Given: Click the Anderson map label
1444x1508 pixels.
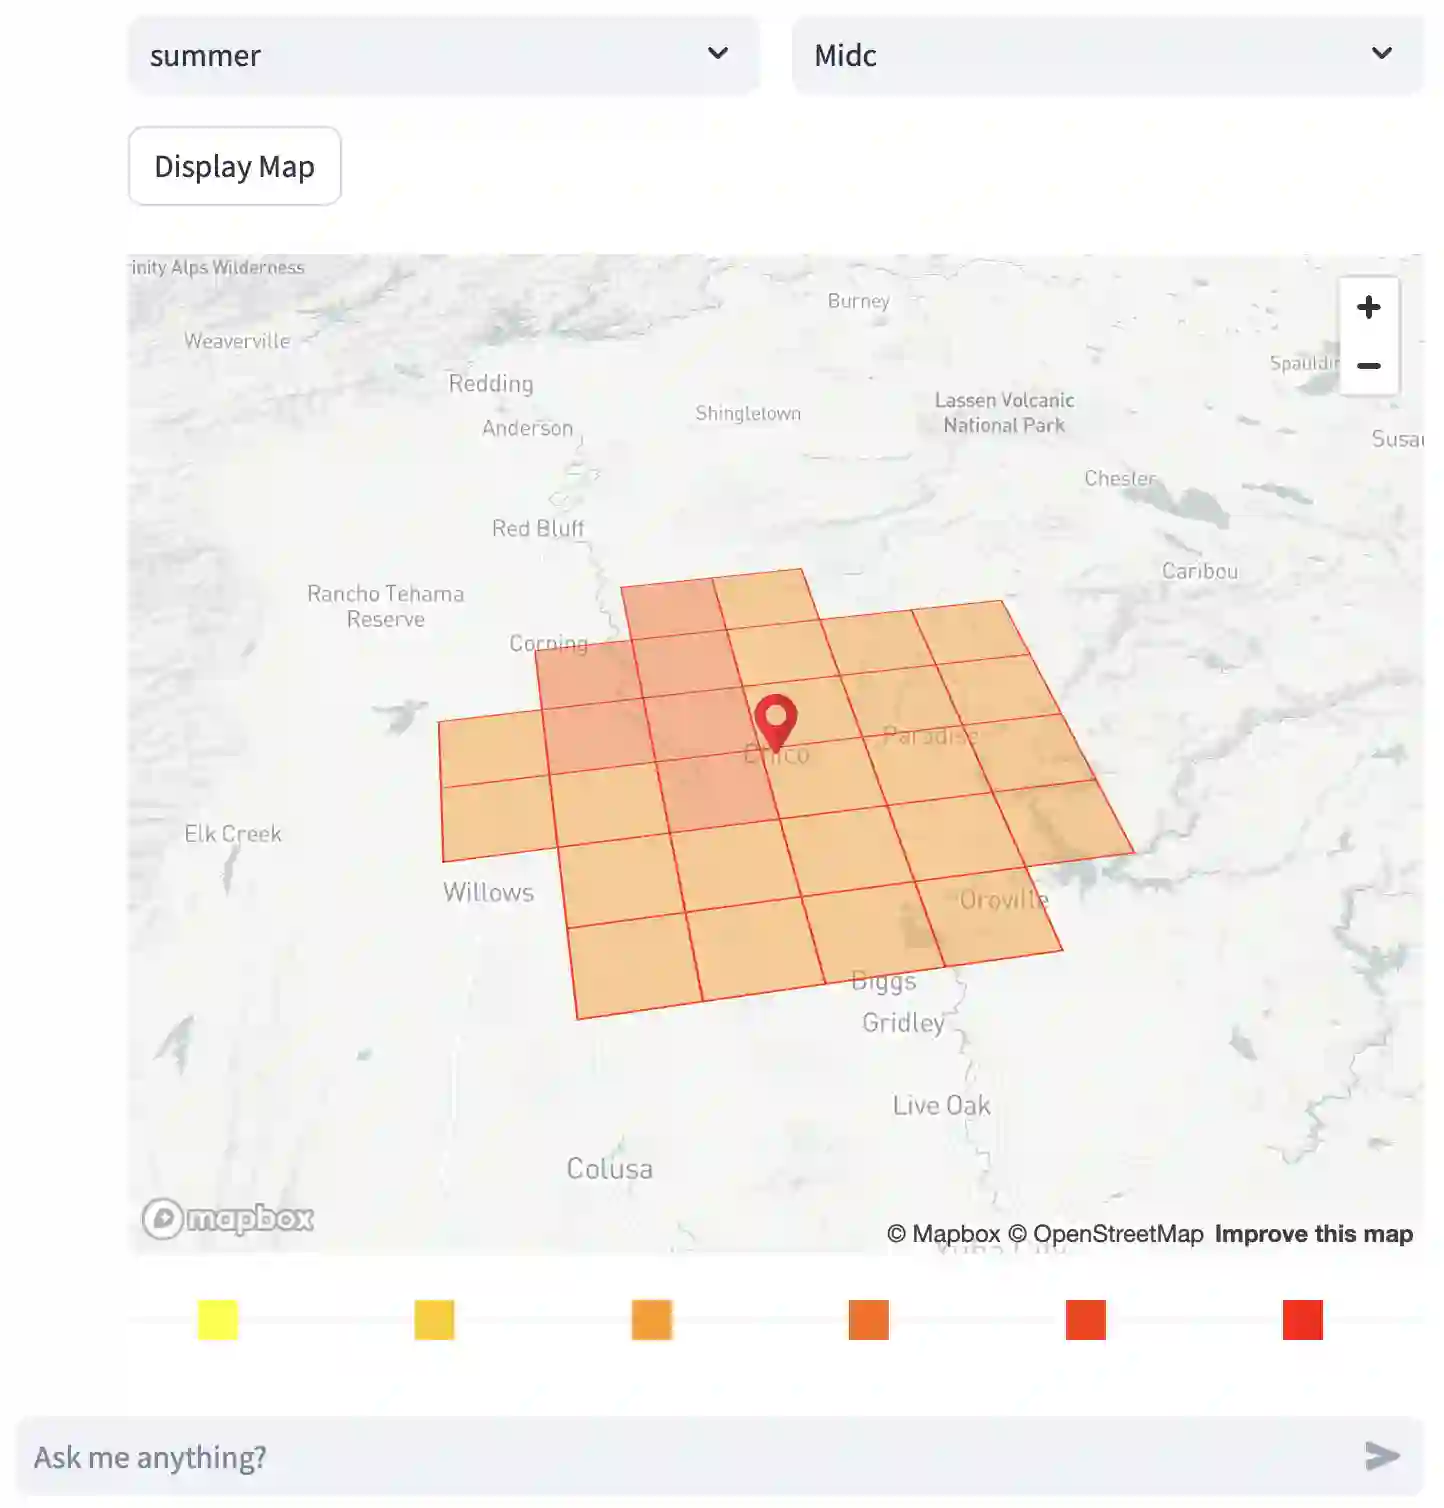Looking at the screenshot, I should [x=528, y=428].
